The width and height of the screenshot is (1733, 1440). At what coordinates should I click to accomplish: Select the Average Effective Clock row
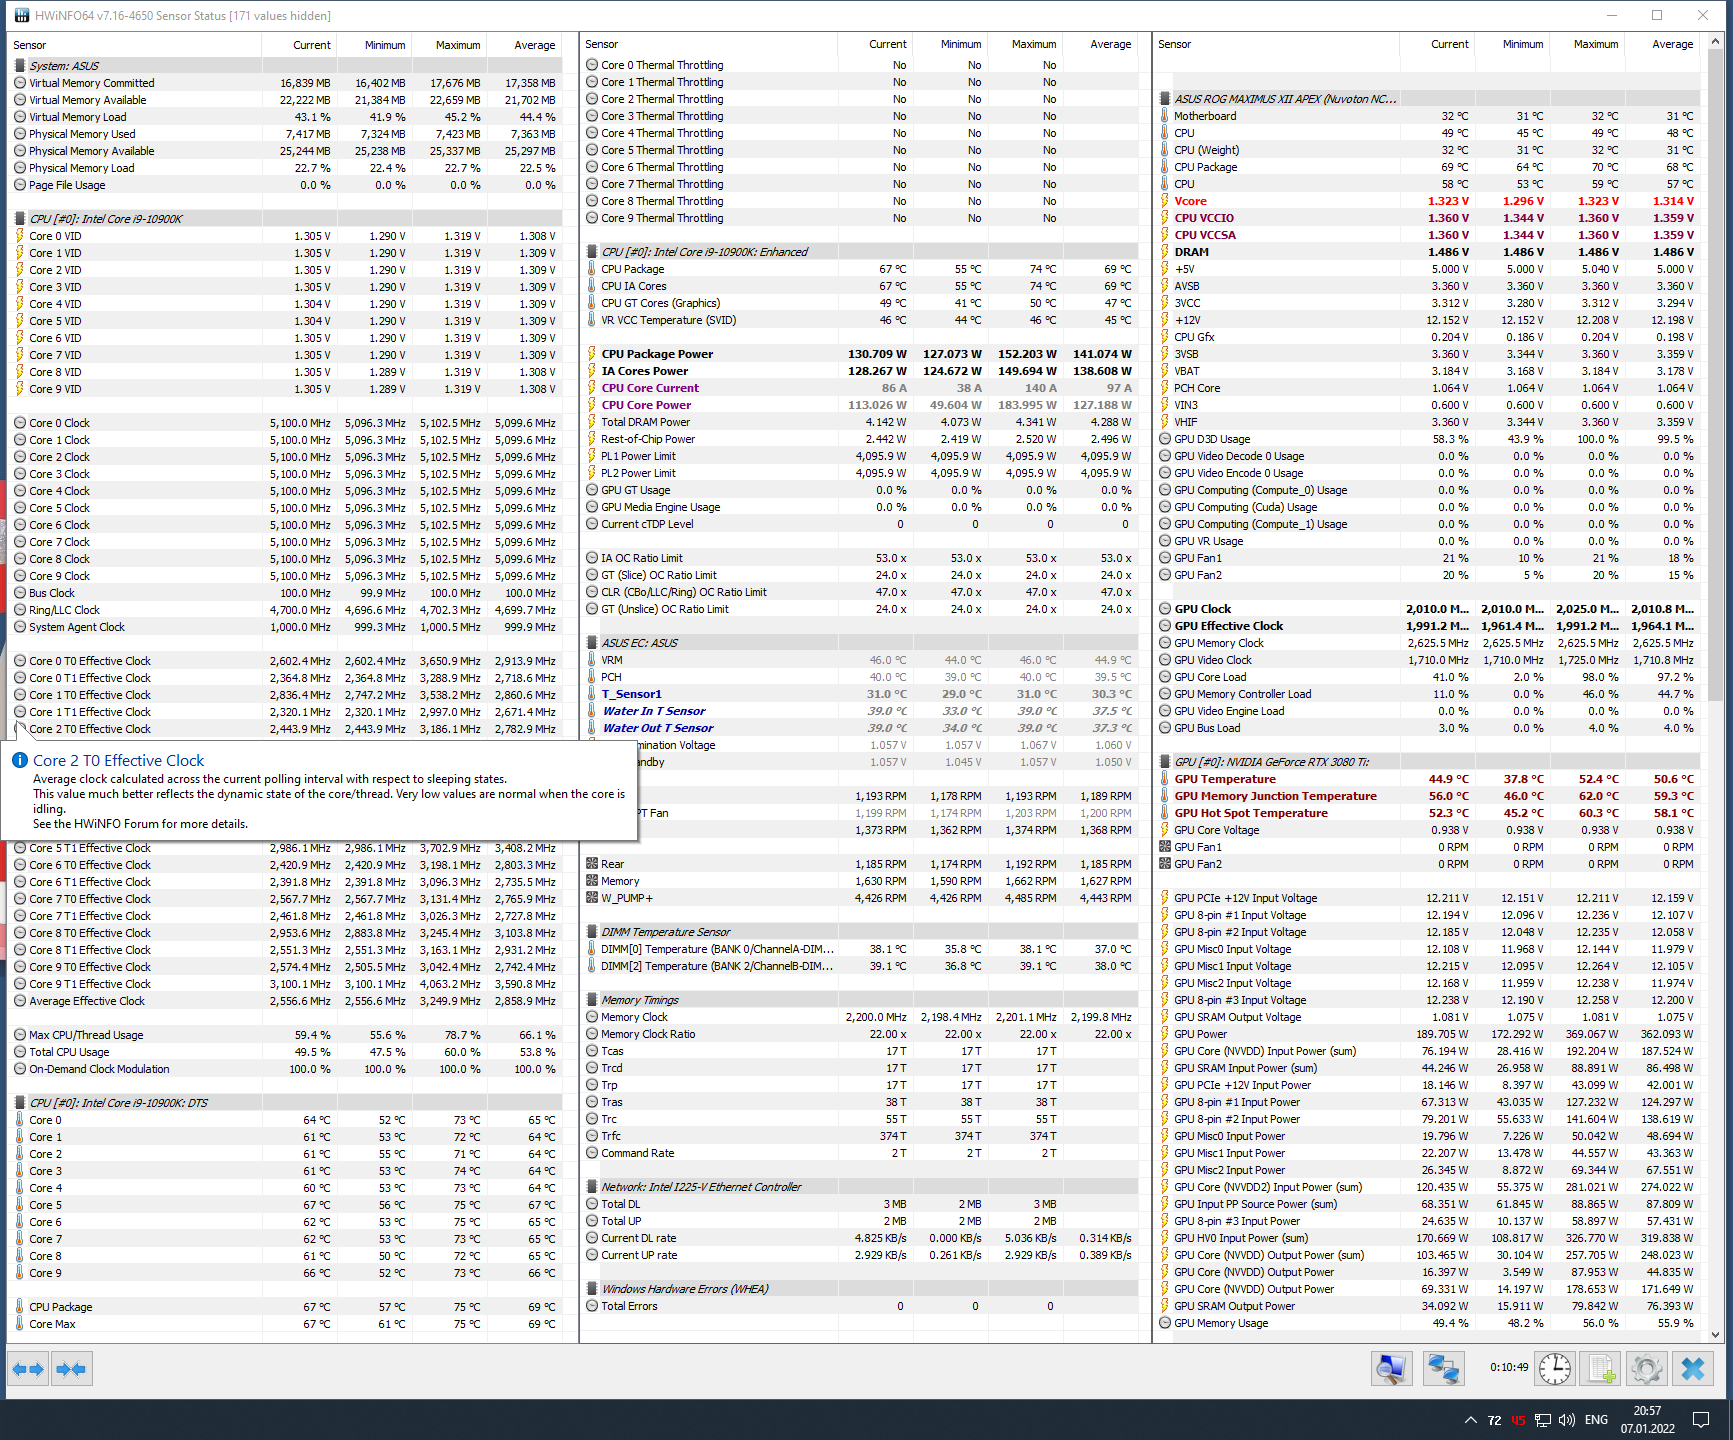tap(288, 1001)
